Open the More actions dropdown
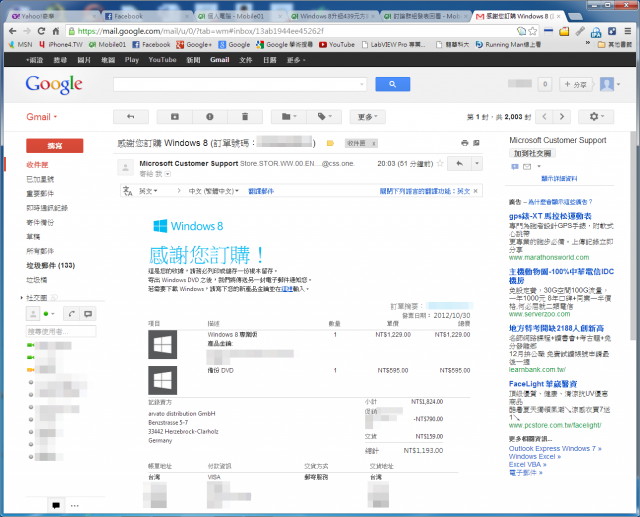 [x=367, y=117]
